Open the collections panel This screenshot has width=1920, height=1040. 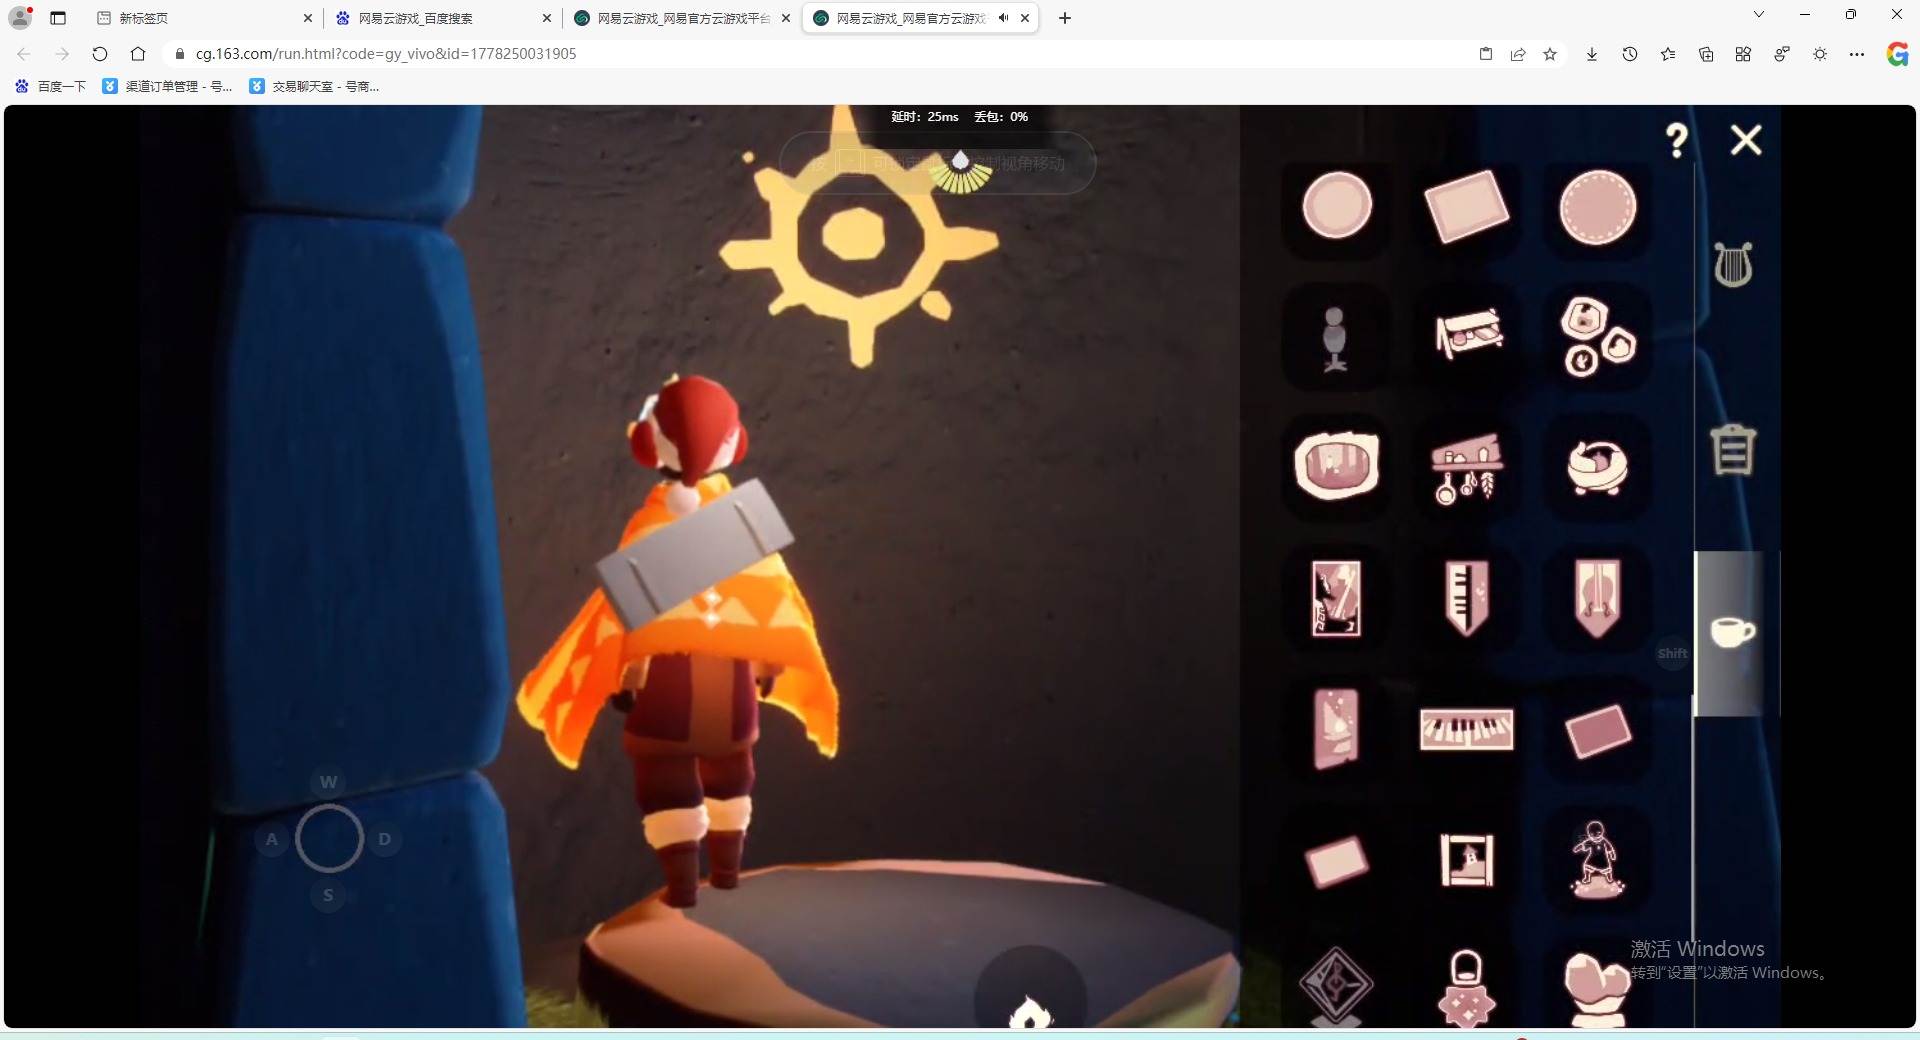tap(1706, 54)
